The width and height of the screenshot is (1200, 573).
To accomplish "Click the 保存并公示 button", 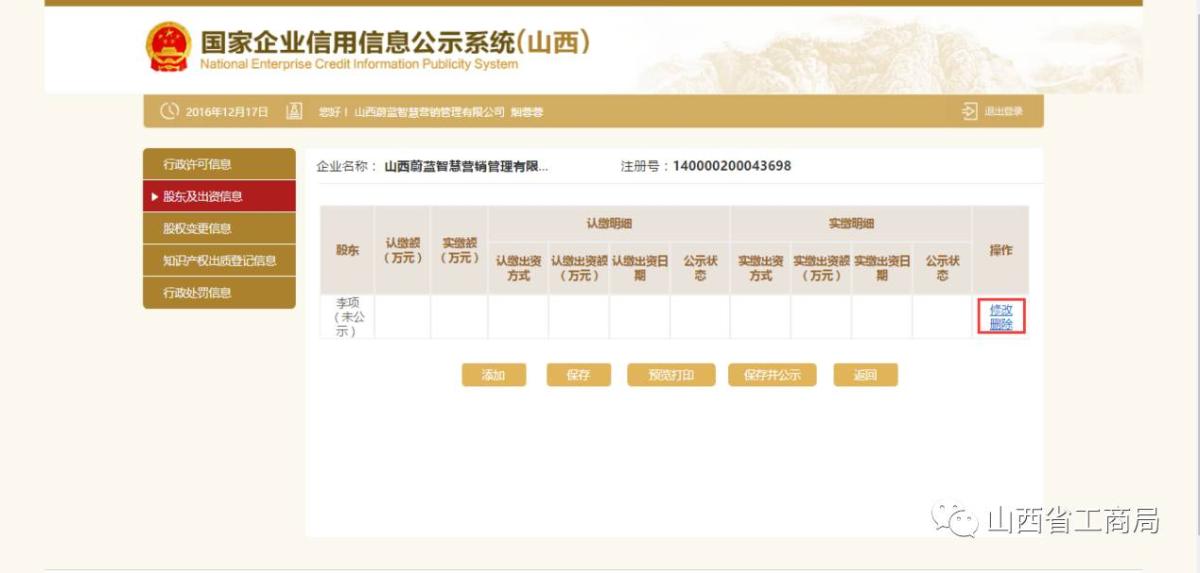I will pos(772,375).
